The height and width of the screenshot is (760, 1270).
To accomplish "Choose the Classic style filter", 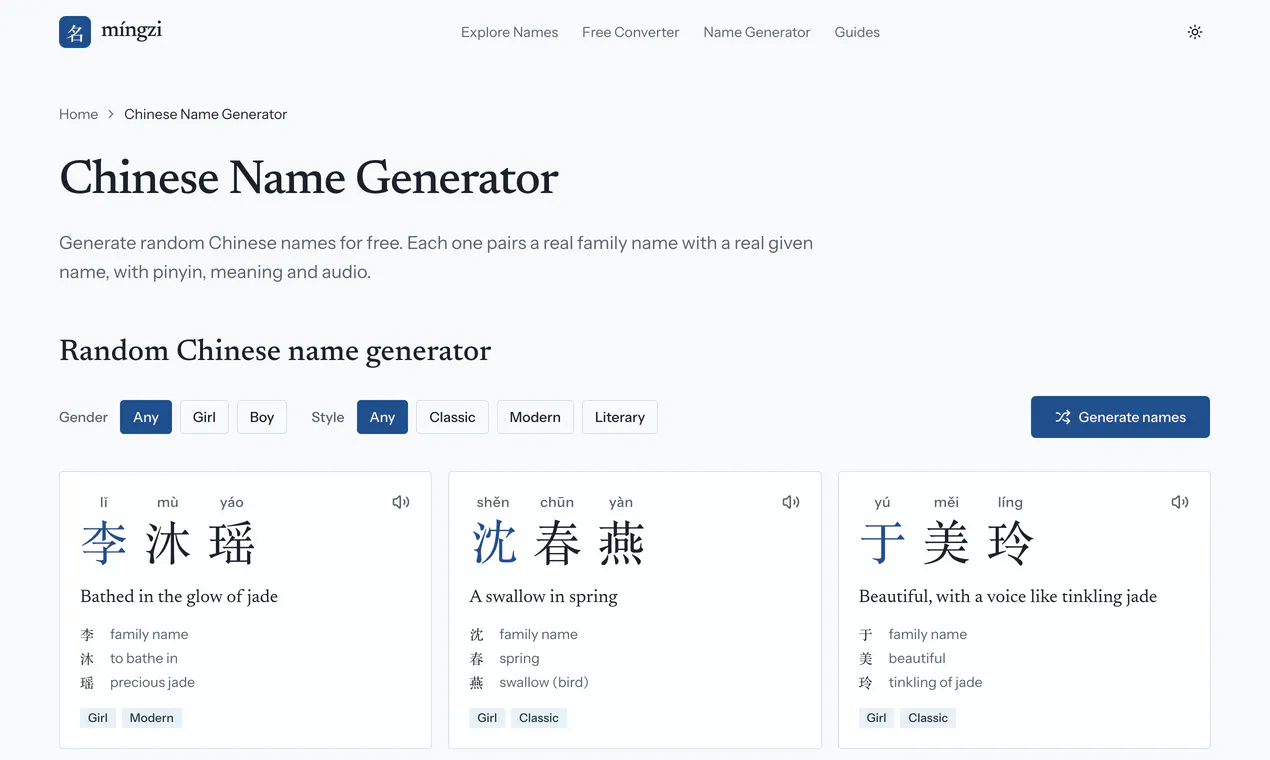I will coord(452,417).
